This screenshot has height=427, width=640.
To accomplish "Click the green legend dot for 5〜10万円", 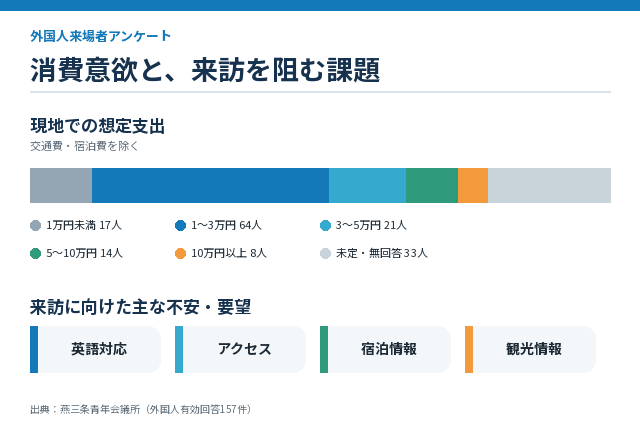I will click(36, 254).
